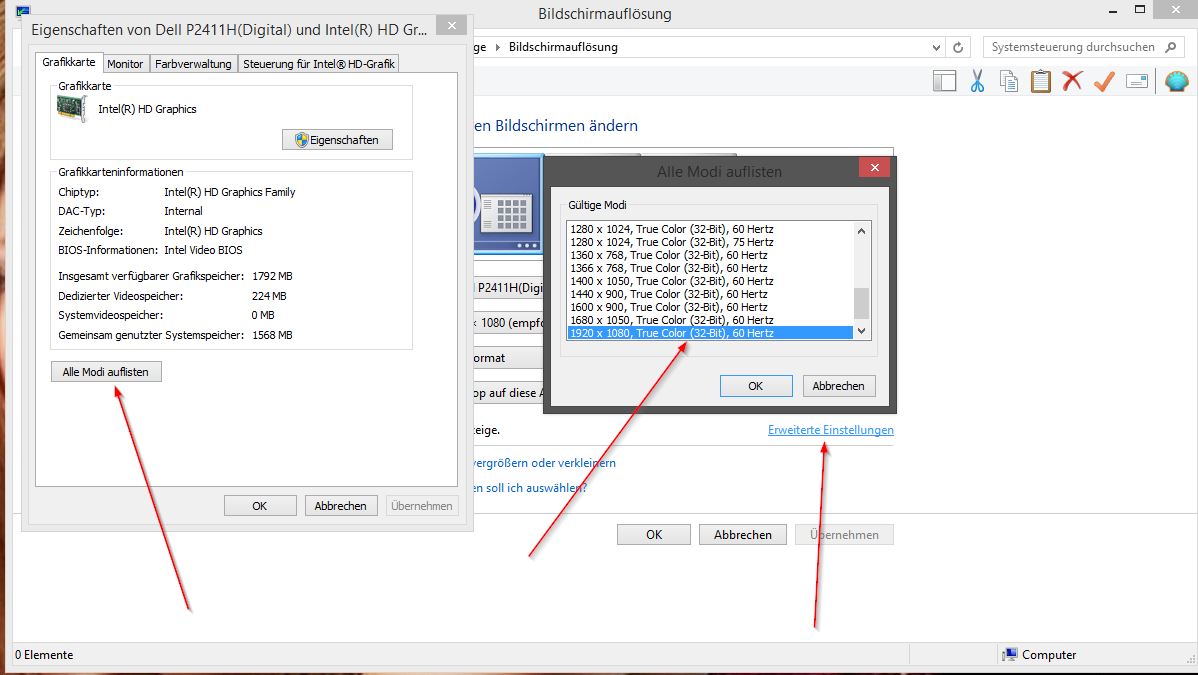Open the Erweiterte Einstellungen link
This screenshot has width=1198, height=675.
point(831,430)
